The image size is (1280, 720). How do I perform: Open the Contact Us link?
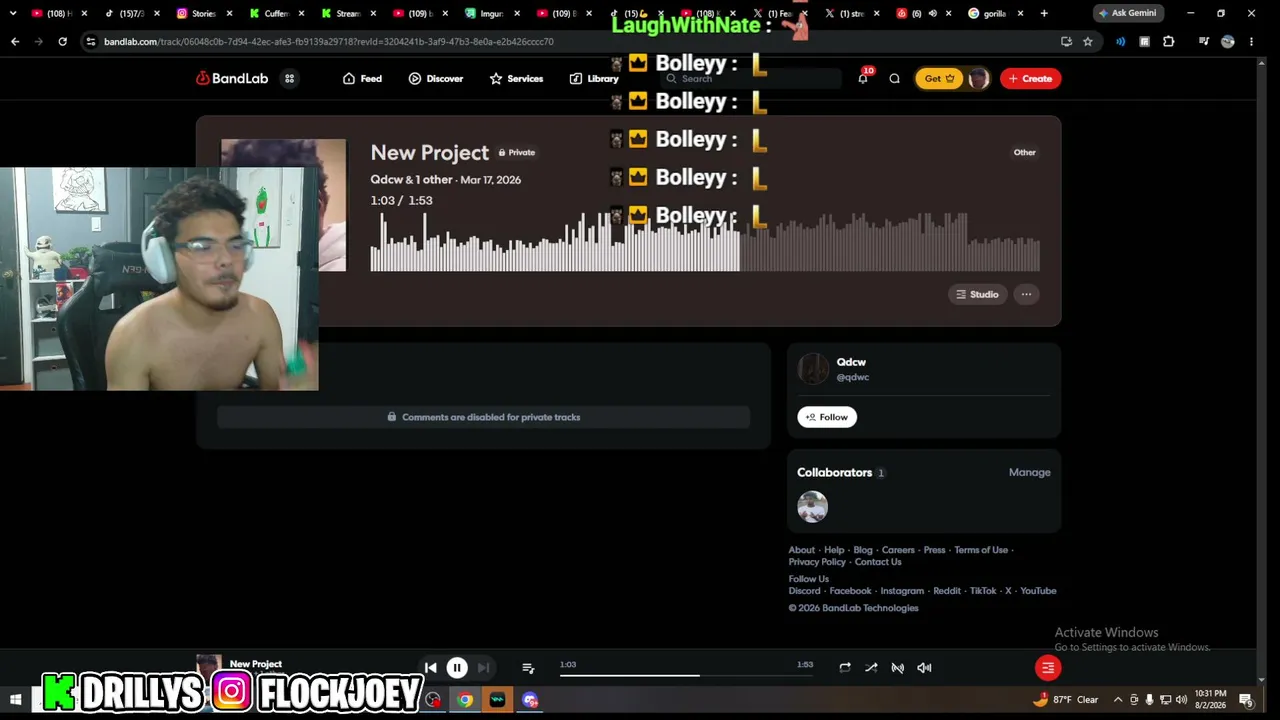pos(878,562)
